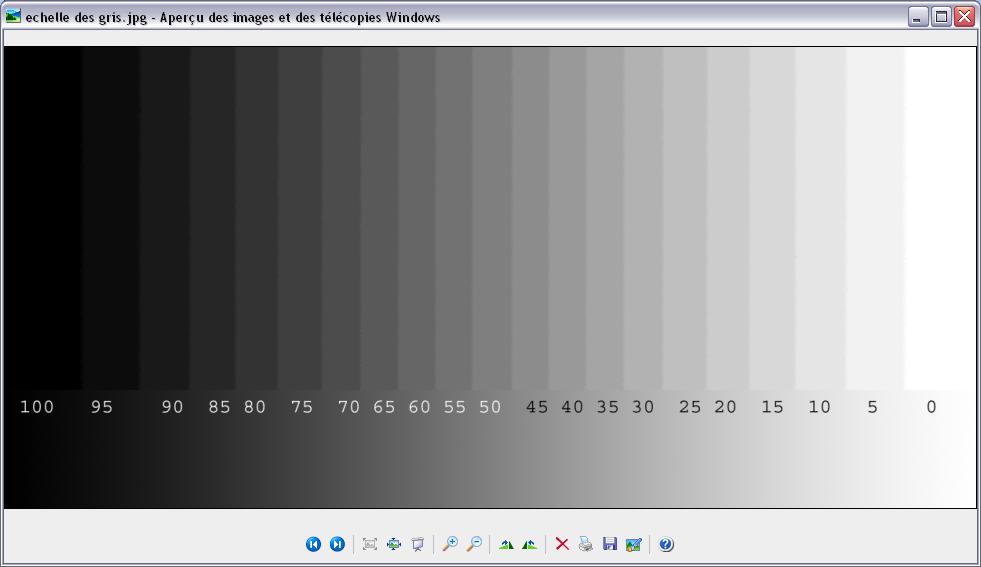Maximize the image viewer window
The height and width of the screenshot is (567, 981).
coord(941,17)
